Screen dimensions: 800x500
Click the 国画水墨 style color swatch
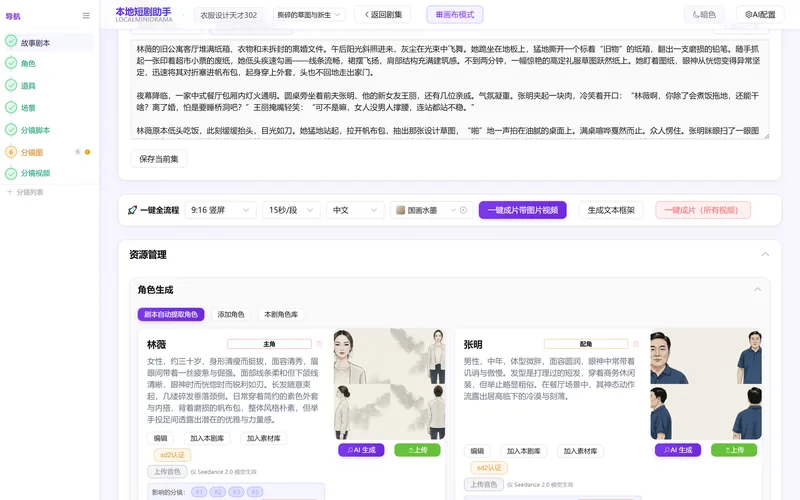pyautogui.click(x=401, y=210)
